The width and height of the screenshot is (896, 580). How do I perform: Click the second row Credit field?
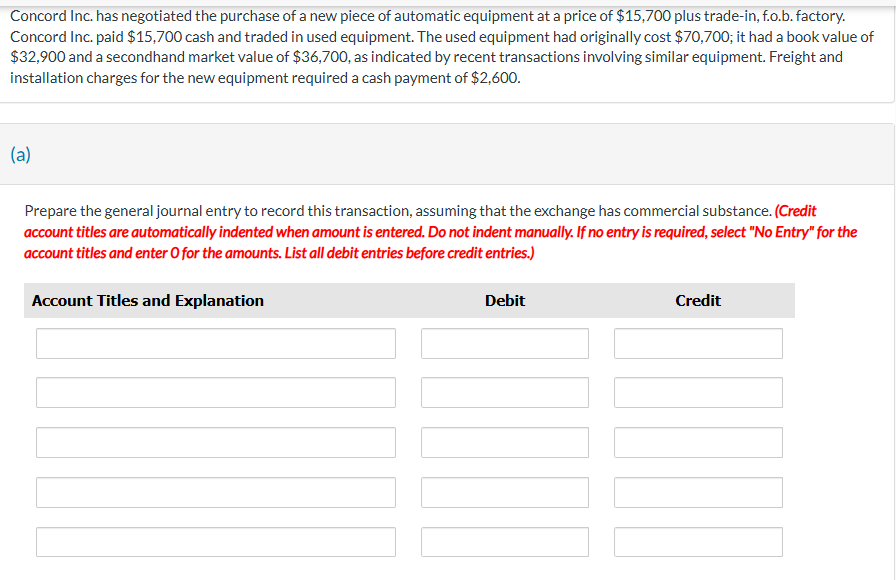(698, 392)
